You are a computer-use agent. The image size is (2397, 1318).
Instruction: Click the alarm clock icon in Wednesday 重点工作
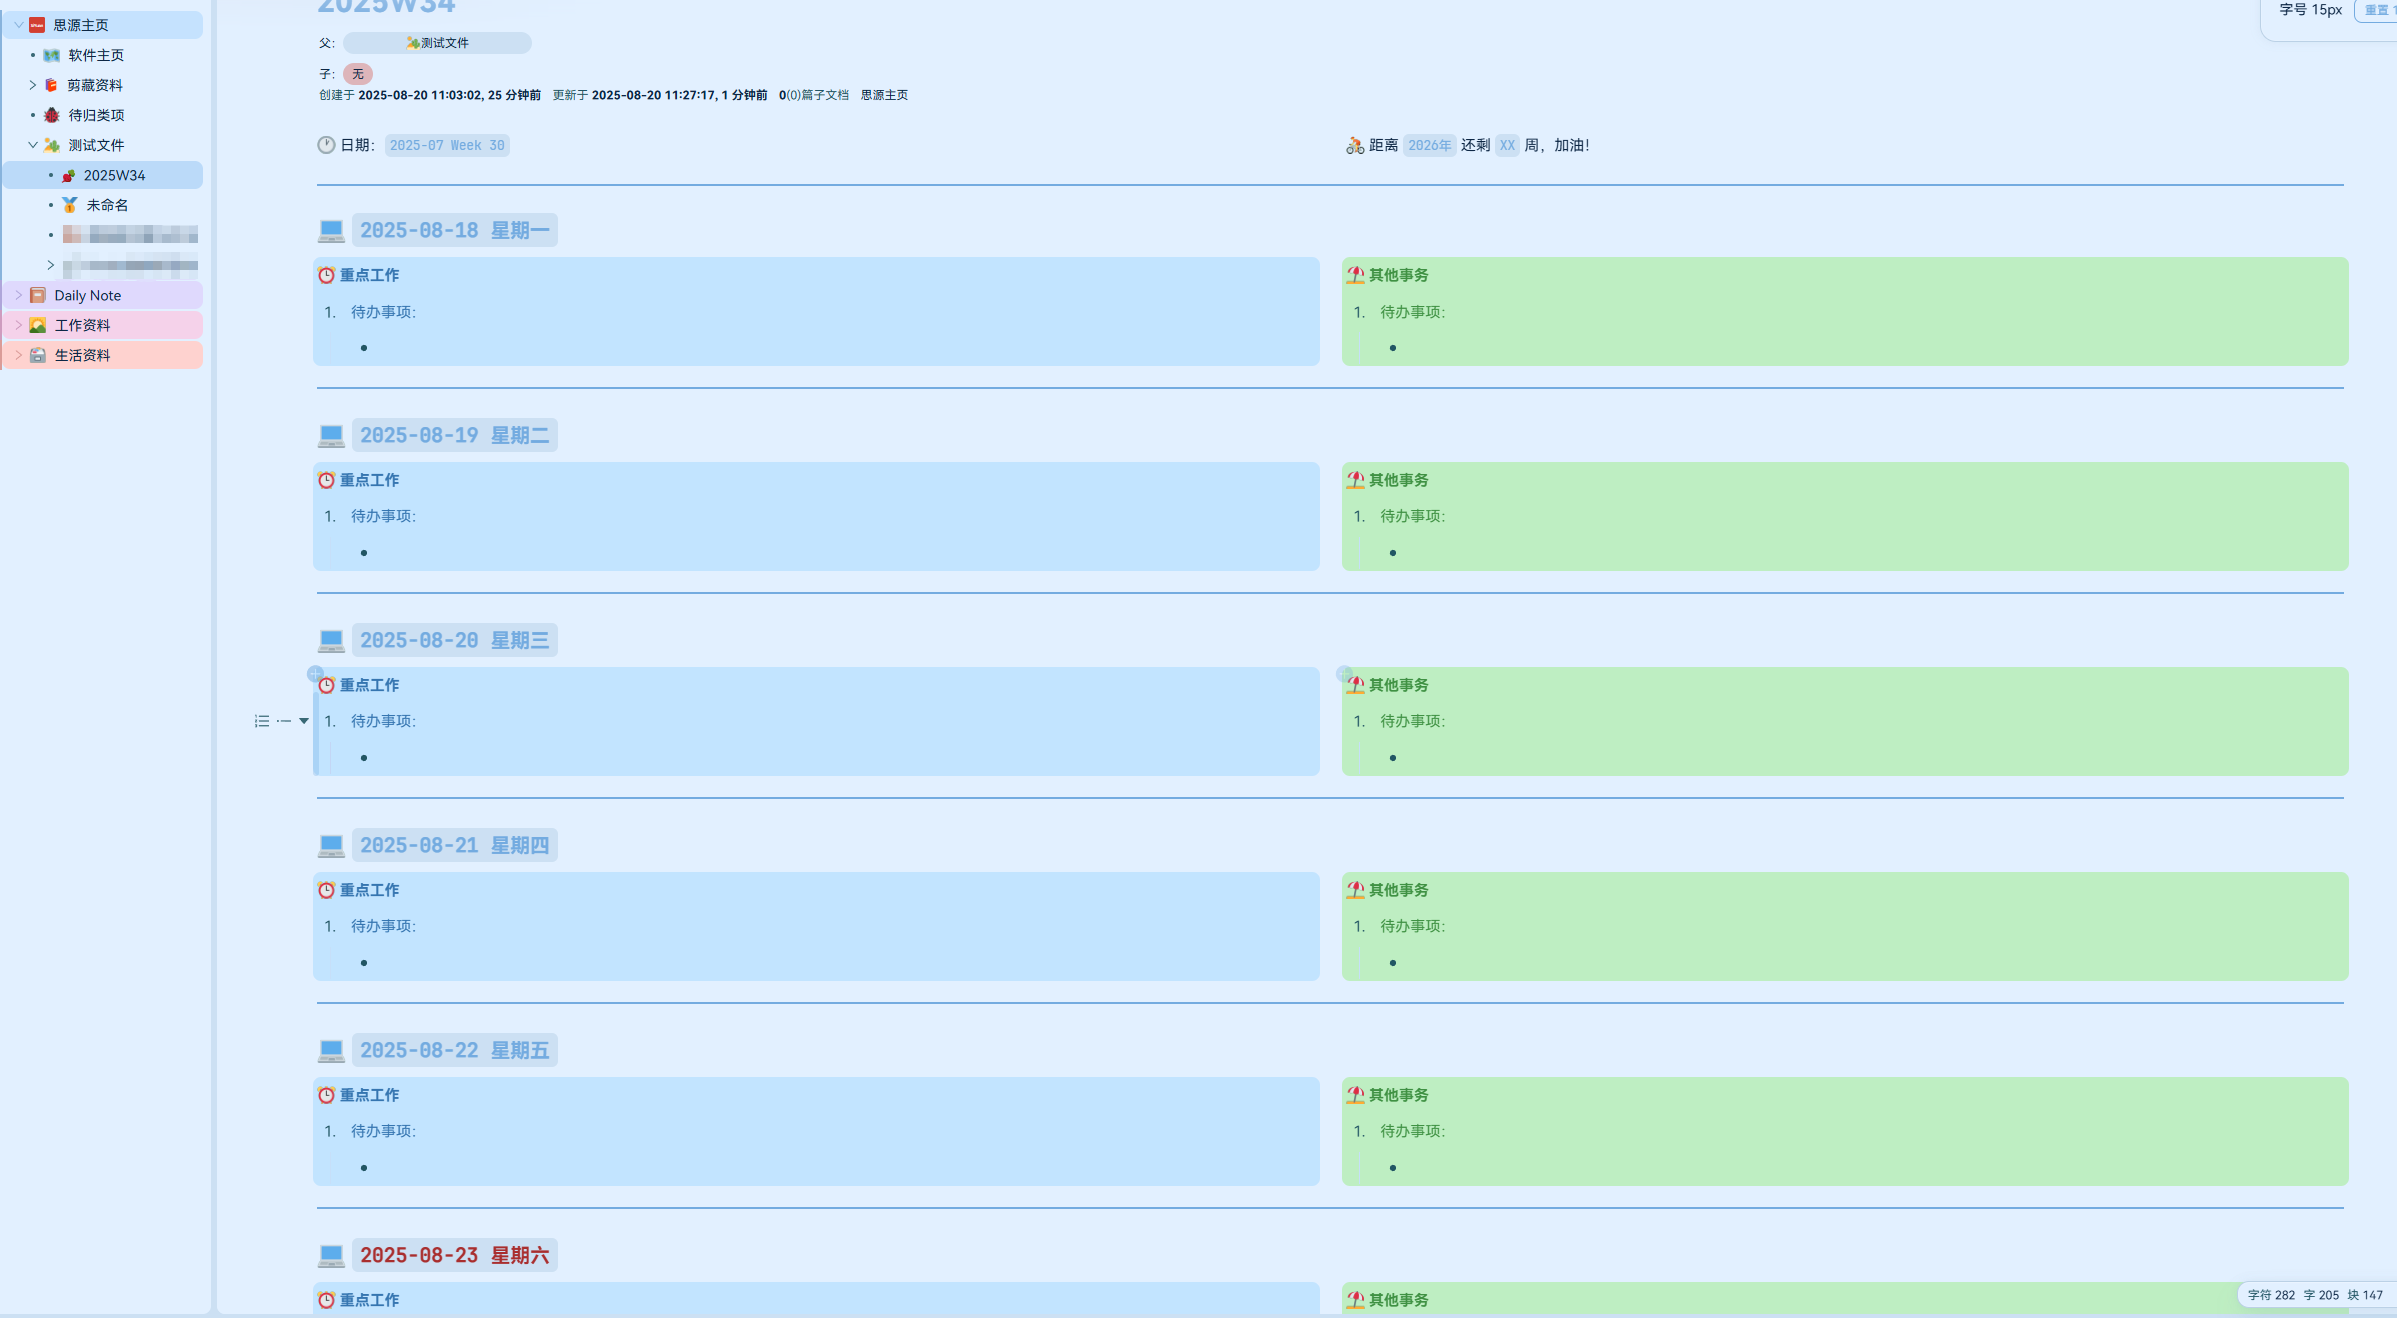pos(326,685)
